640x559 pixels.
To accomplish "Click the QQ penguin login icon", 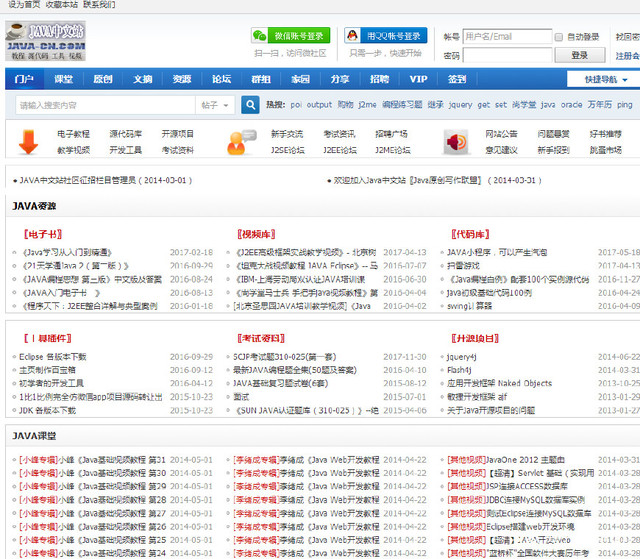I will [x=352, y=35].
